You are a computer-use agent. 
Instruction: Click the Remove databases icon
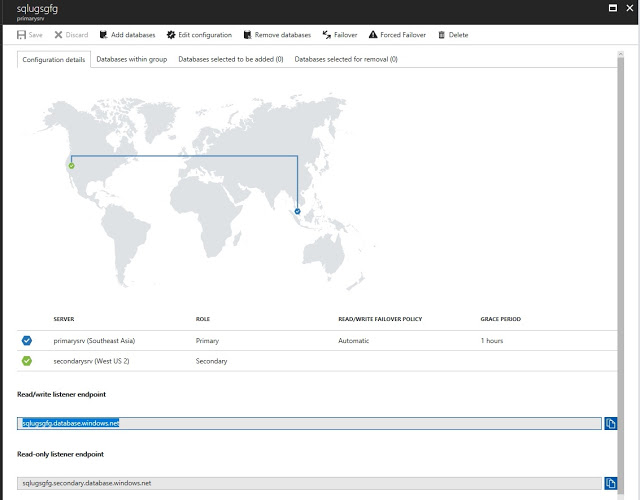247,35
